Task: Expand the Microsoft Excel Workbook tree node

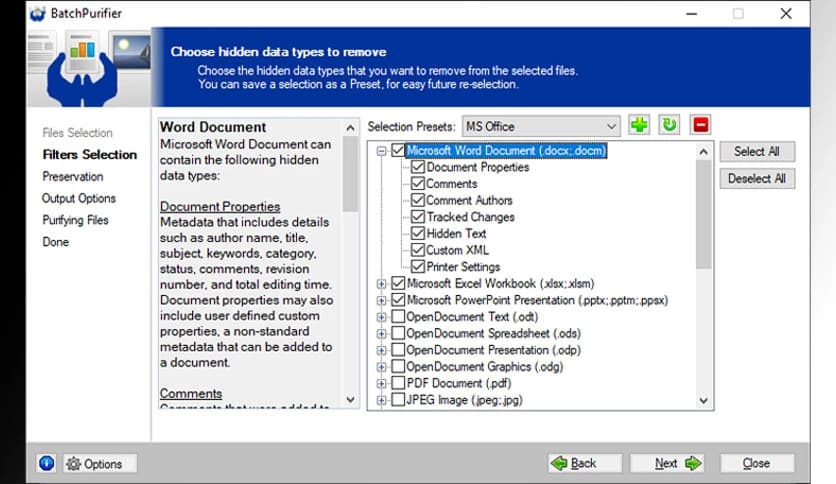Action: pyautogui.click(x=381, y=284)
